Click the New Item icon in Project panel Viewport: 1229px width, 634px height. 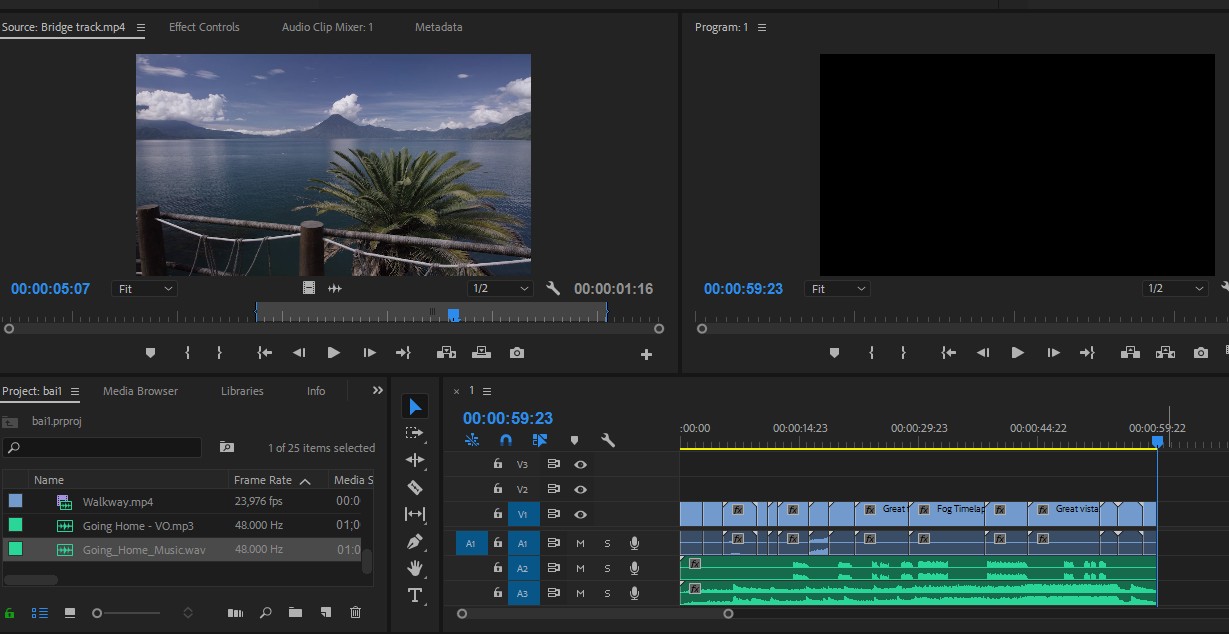(325, 612)
